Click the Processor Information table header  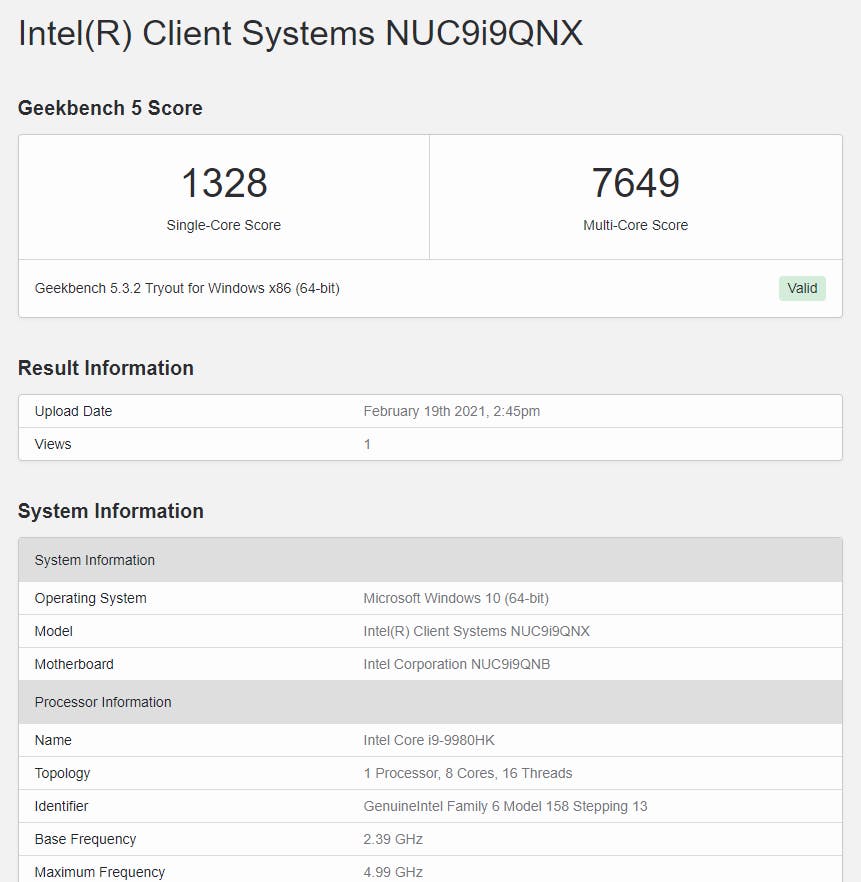[x=430, y=702]
